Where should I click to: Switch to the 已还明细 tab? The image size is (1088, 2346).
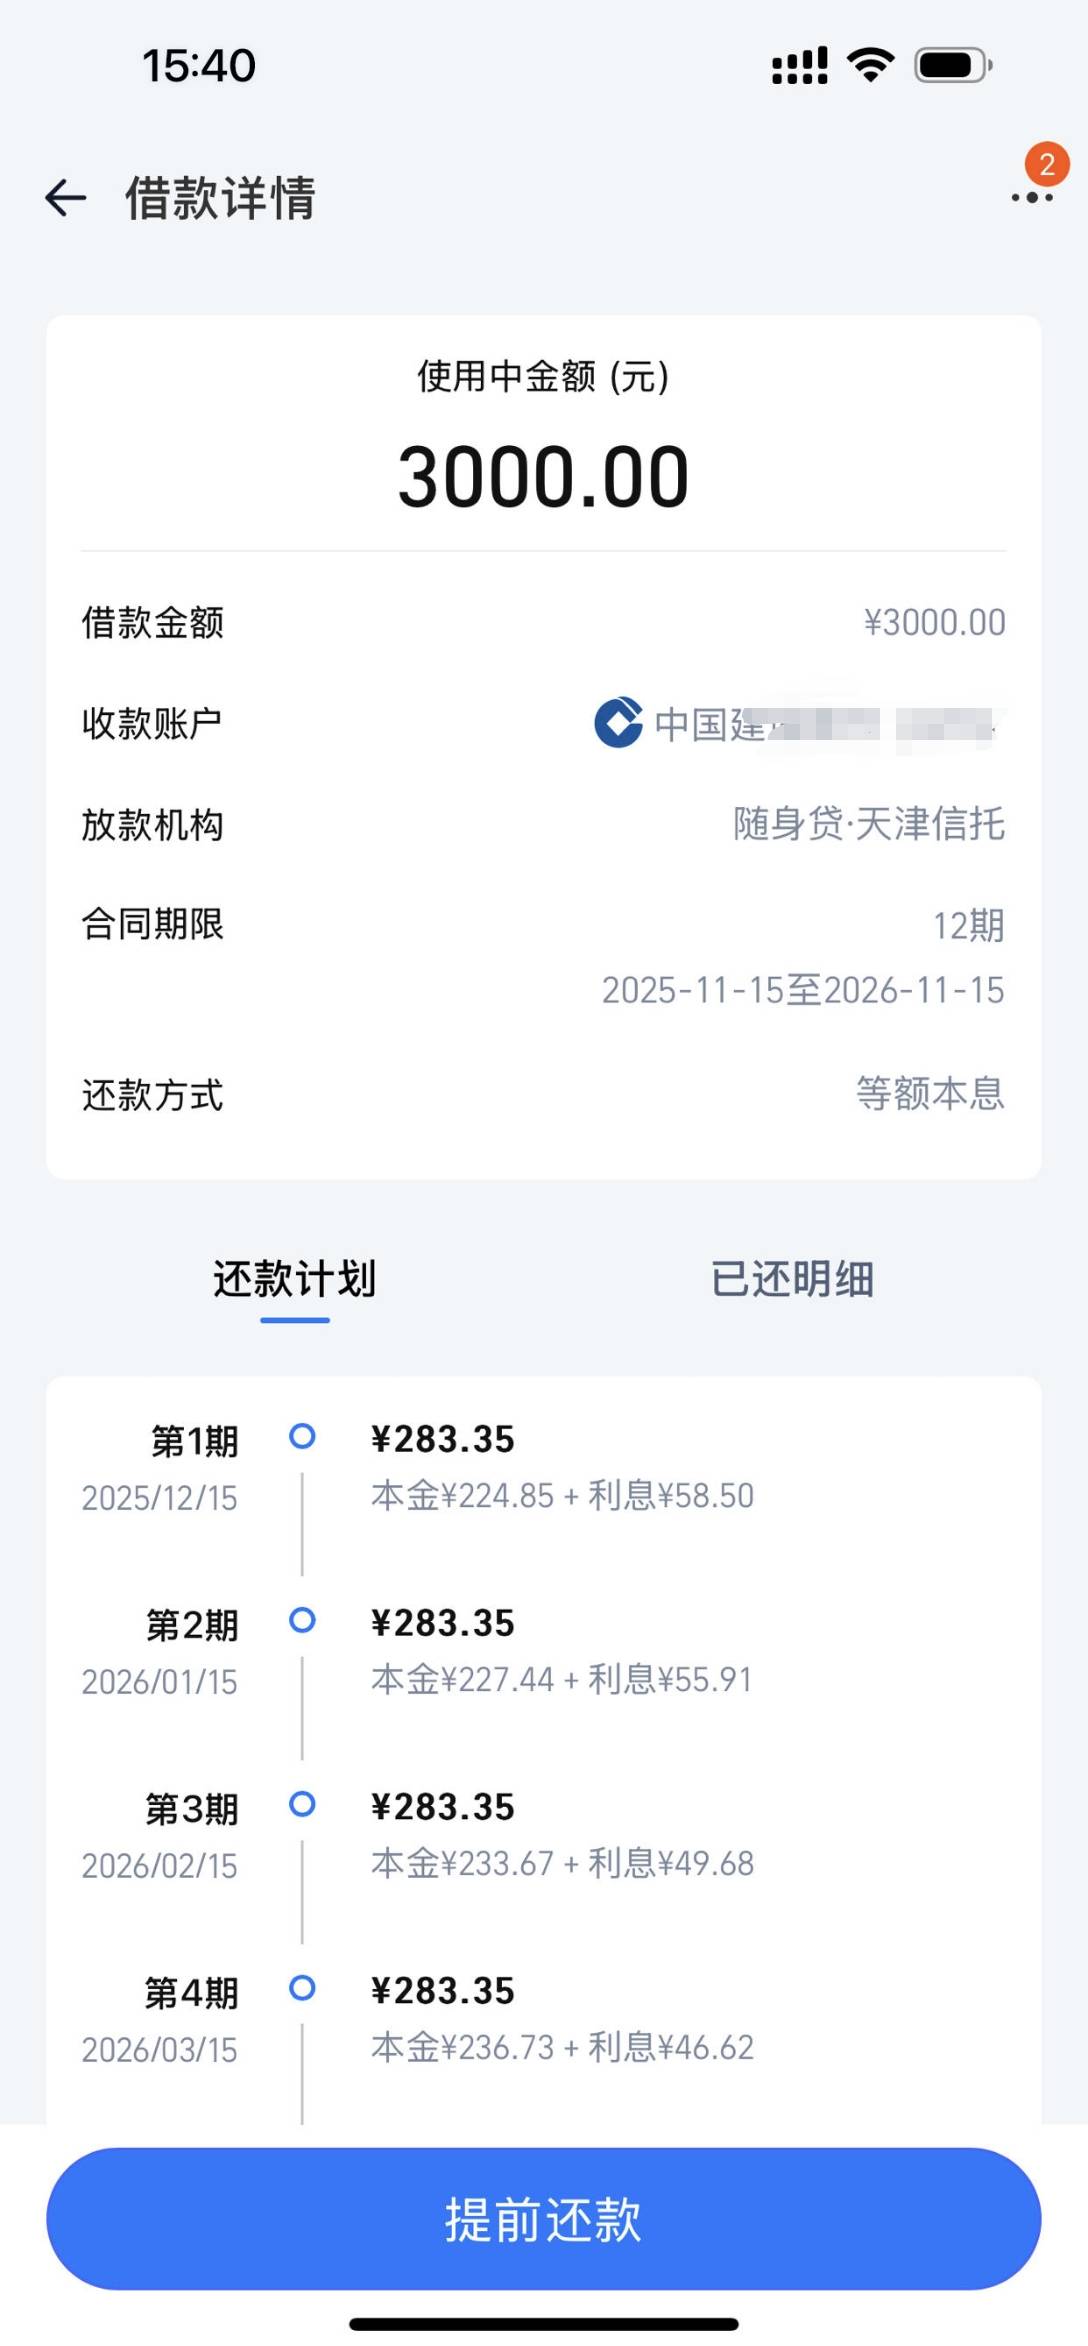(x=792, y=1280)
